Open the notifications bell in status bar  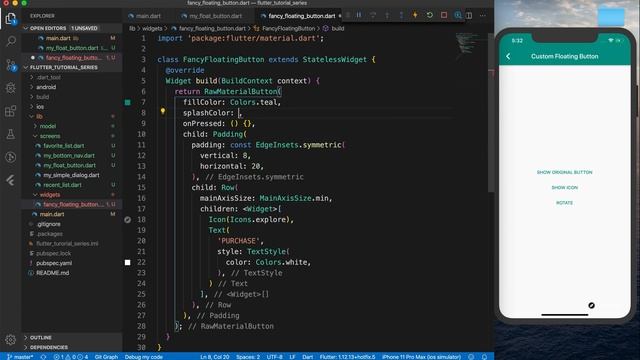484,357
